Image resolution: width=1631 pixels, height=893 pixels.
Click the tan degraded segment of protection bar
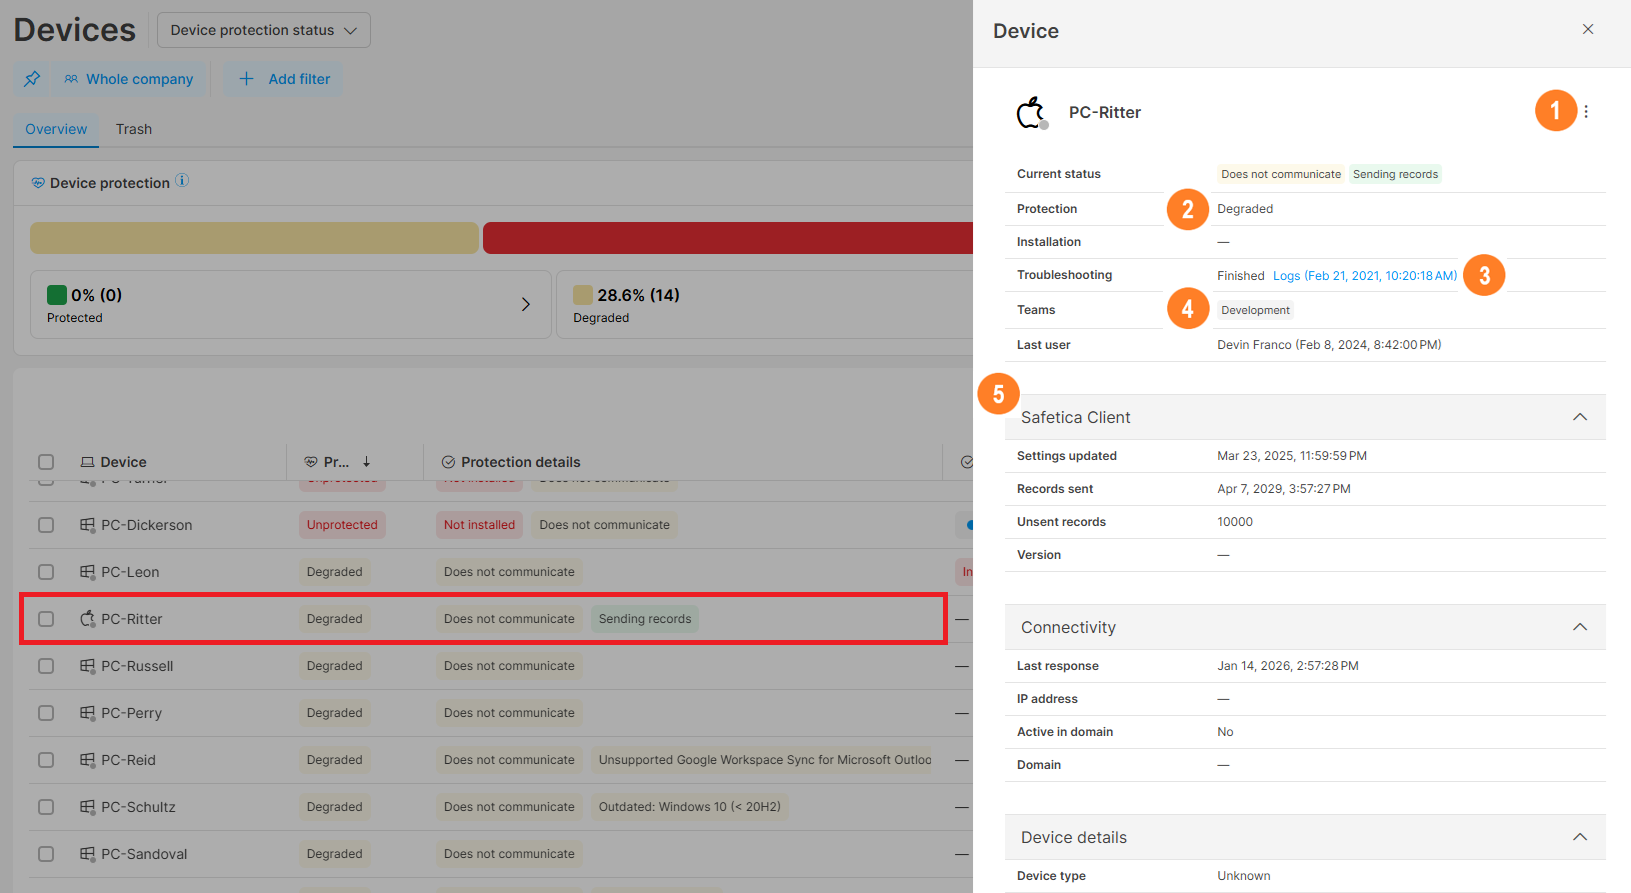[254, 238]
